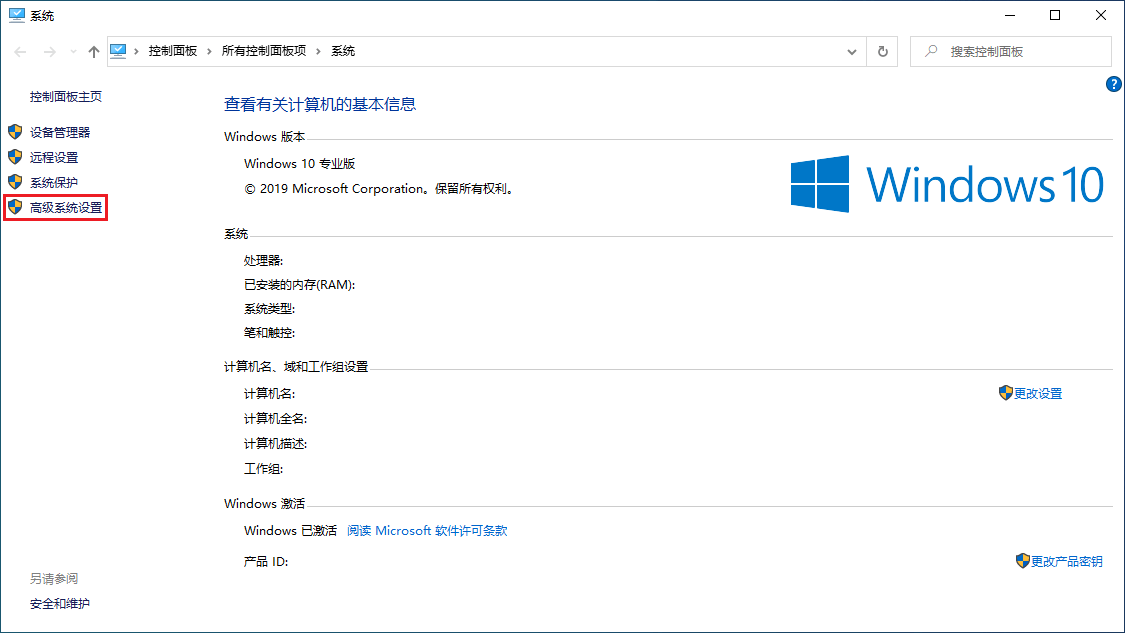This screenshot has height=633, width=1125.
Task: Expand the chevron after 控制面板 breadcrumb
Action: (210, 51)
